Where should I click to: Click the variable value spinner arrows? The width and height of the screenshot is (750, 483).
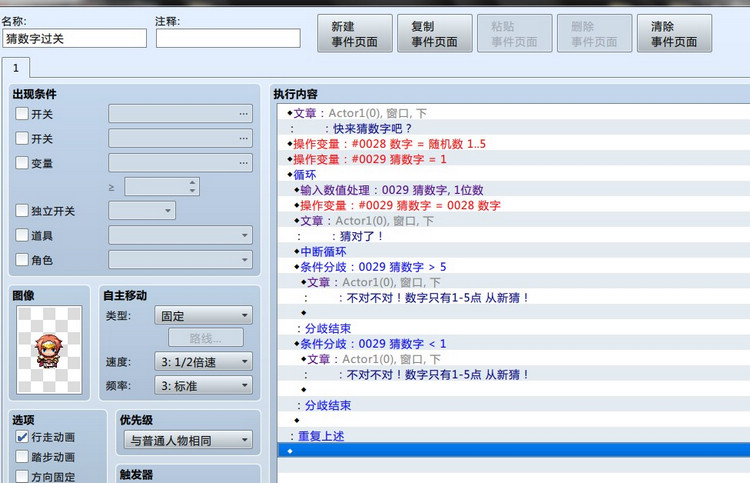(192, 187)
